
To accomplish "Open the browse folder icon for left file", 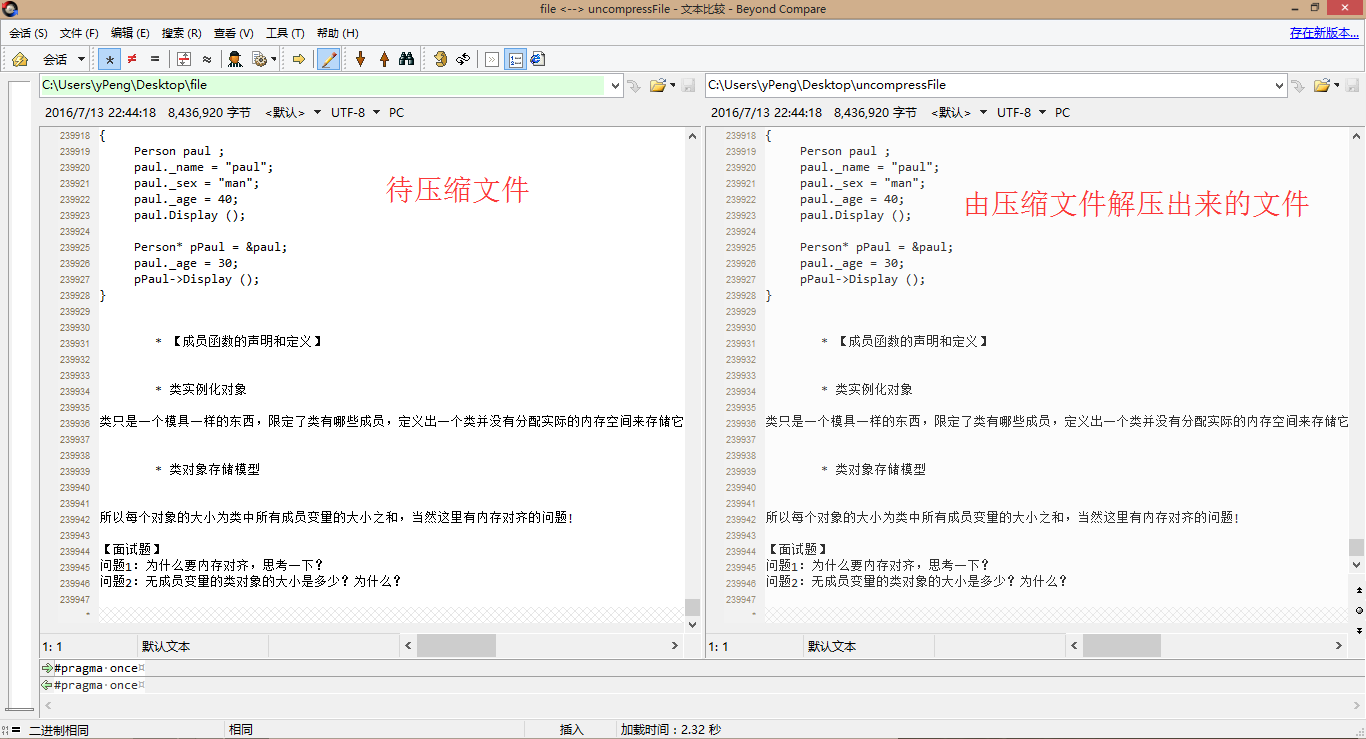I will (657, 86).
